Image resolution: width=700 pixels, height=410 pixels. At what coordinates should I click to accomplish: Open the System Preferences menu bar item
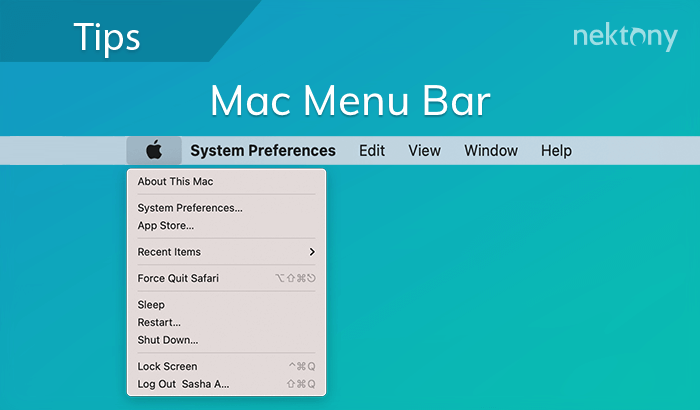coord(263,151)
